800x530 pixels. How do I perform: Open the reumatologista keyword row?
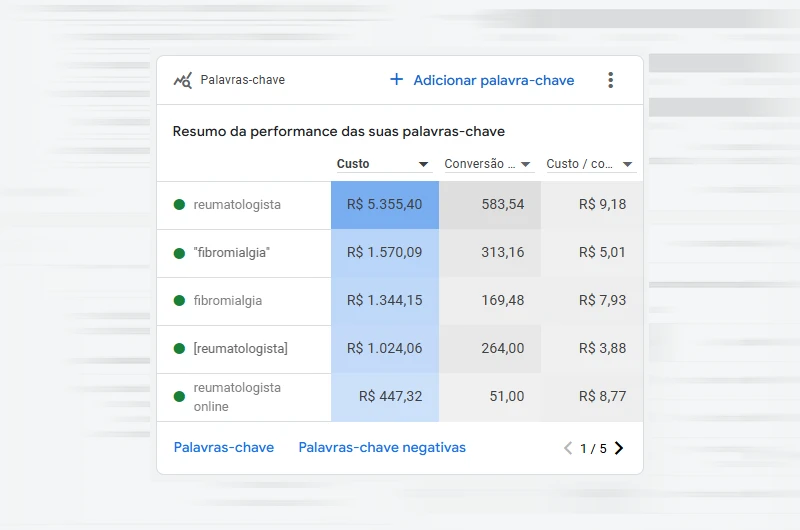click(237, 205)
